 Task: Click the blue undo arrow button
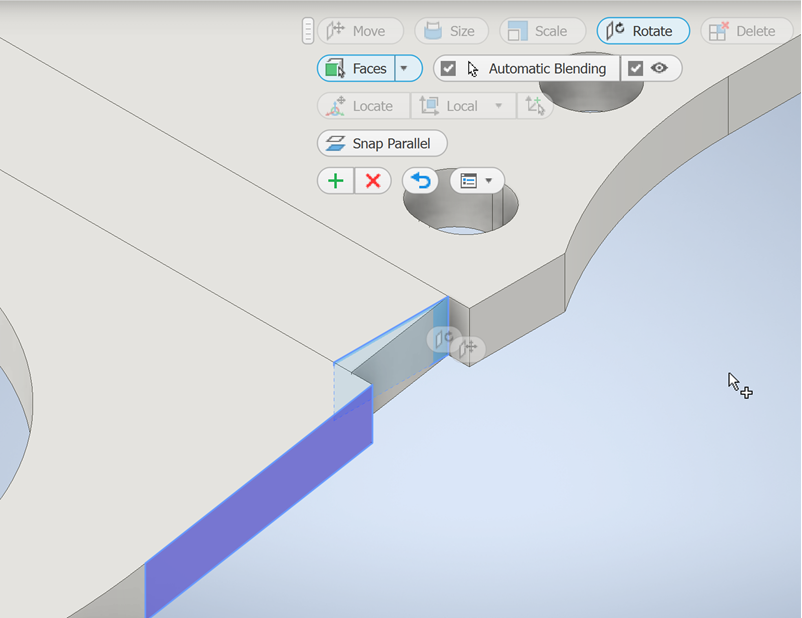[x=420, y=181]
